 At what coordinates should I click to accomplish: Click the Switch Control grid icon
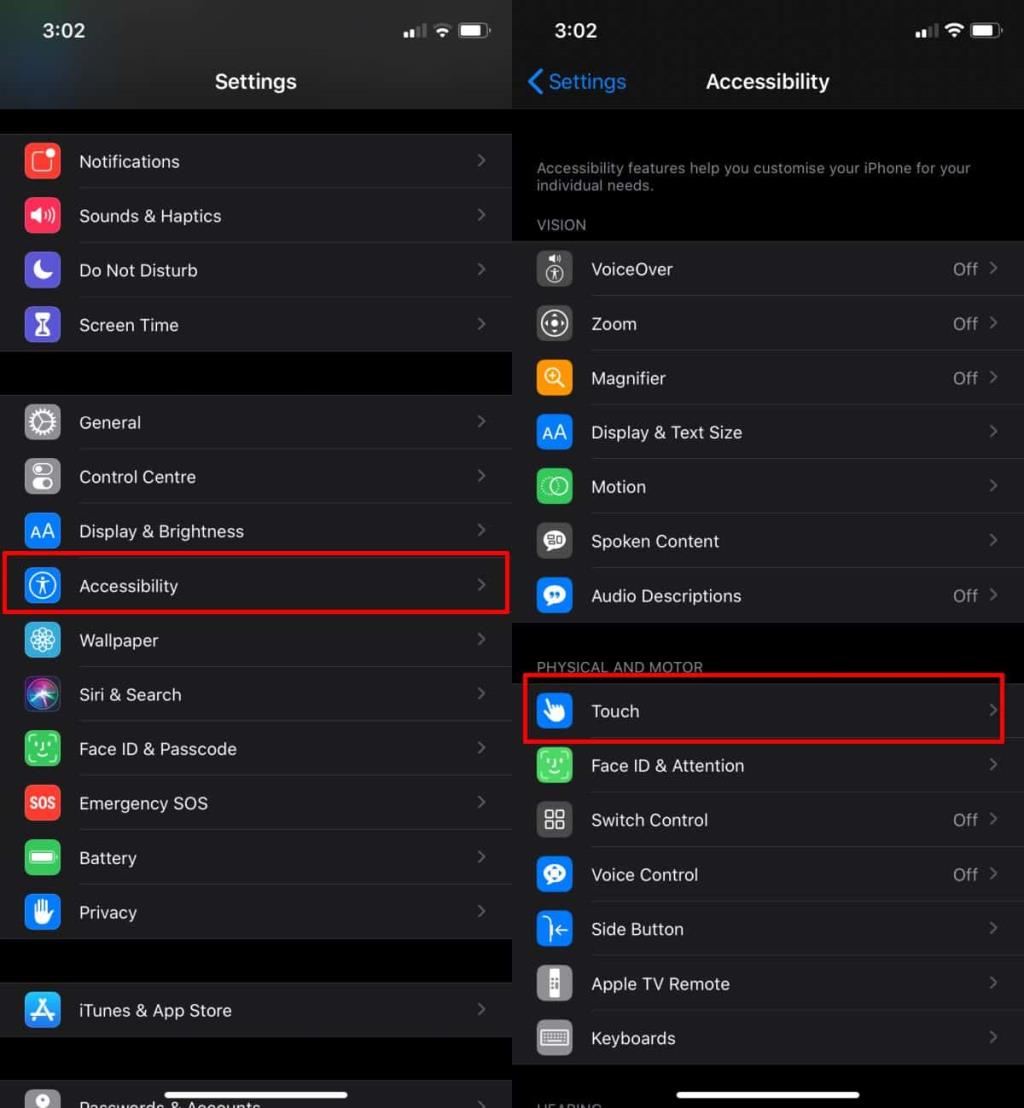554,820
